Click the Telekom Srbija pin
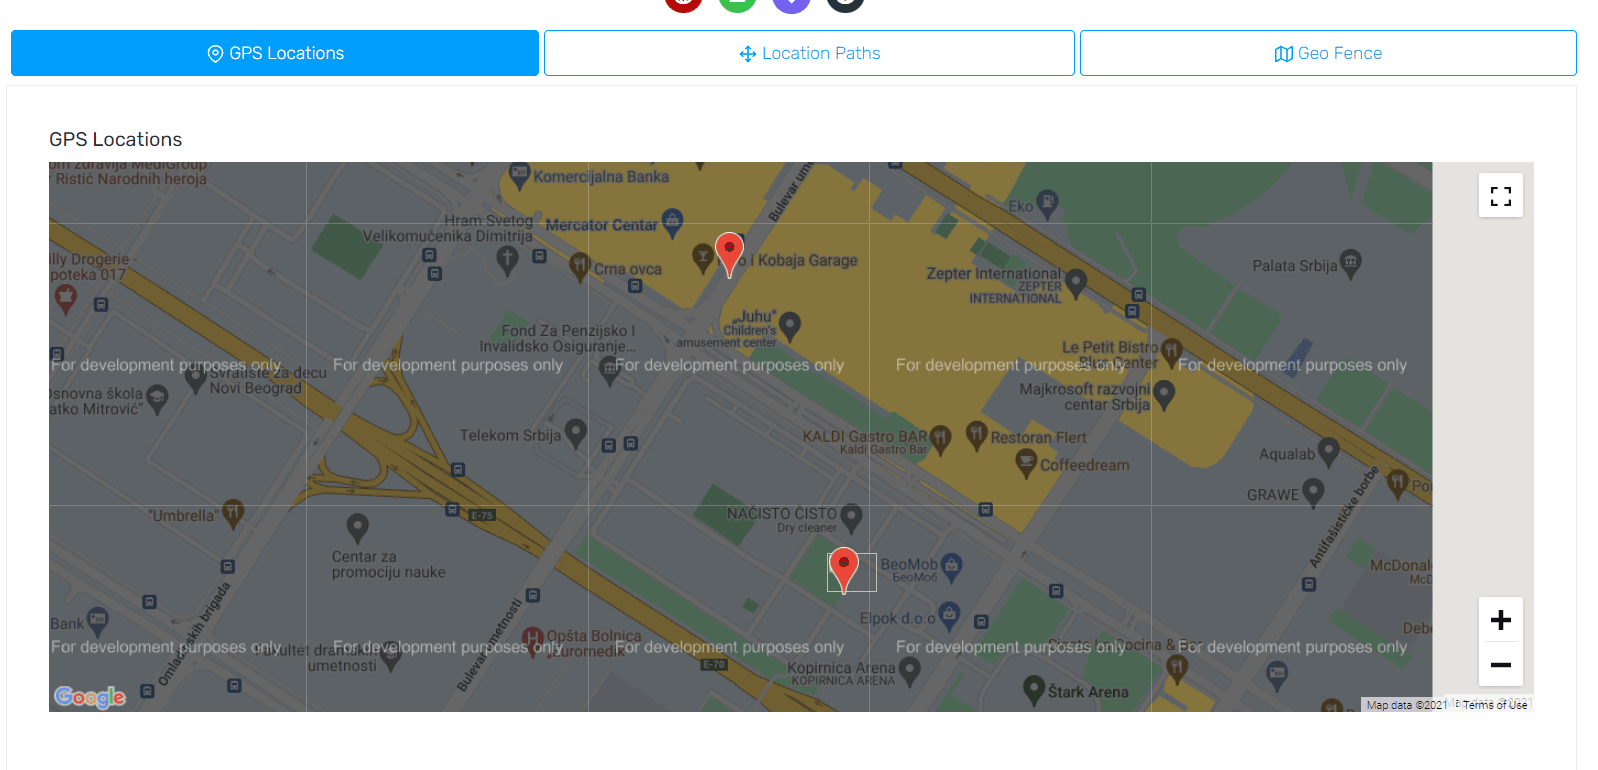 (x=575, y=433)
